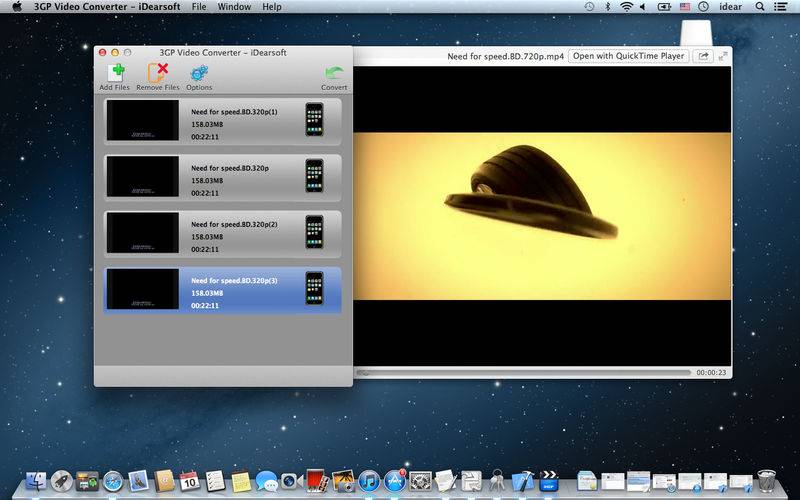Click 158.03MB size of Need for speed.8D.320p(1)
Screen dimensions: 800x500
click(207, 124)
